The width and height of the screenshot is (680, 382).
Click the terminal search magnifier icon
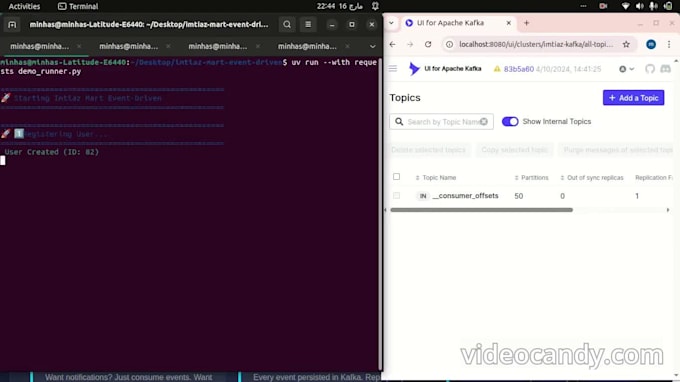(x=287, y=25)
